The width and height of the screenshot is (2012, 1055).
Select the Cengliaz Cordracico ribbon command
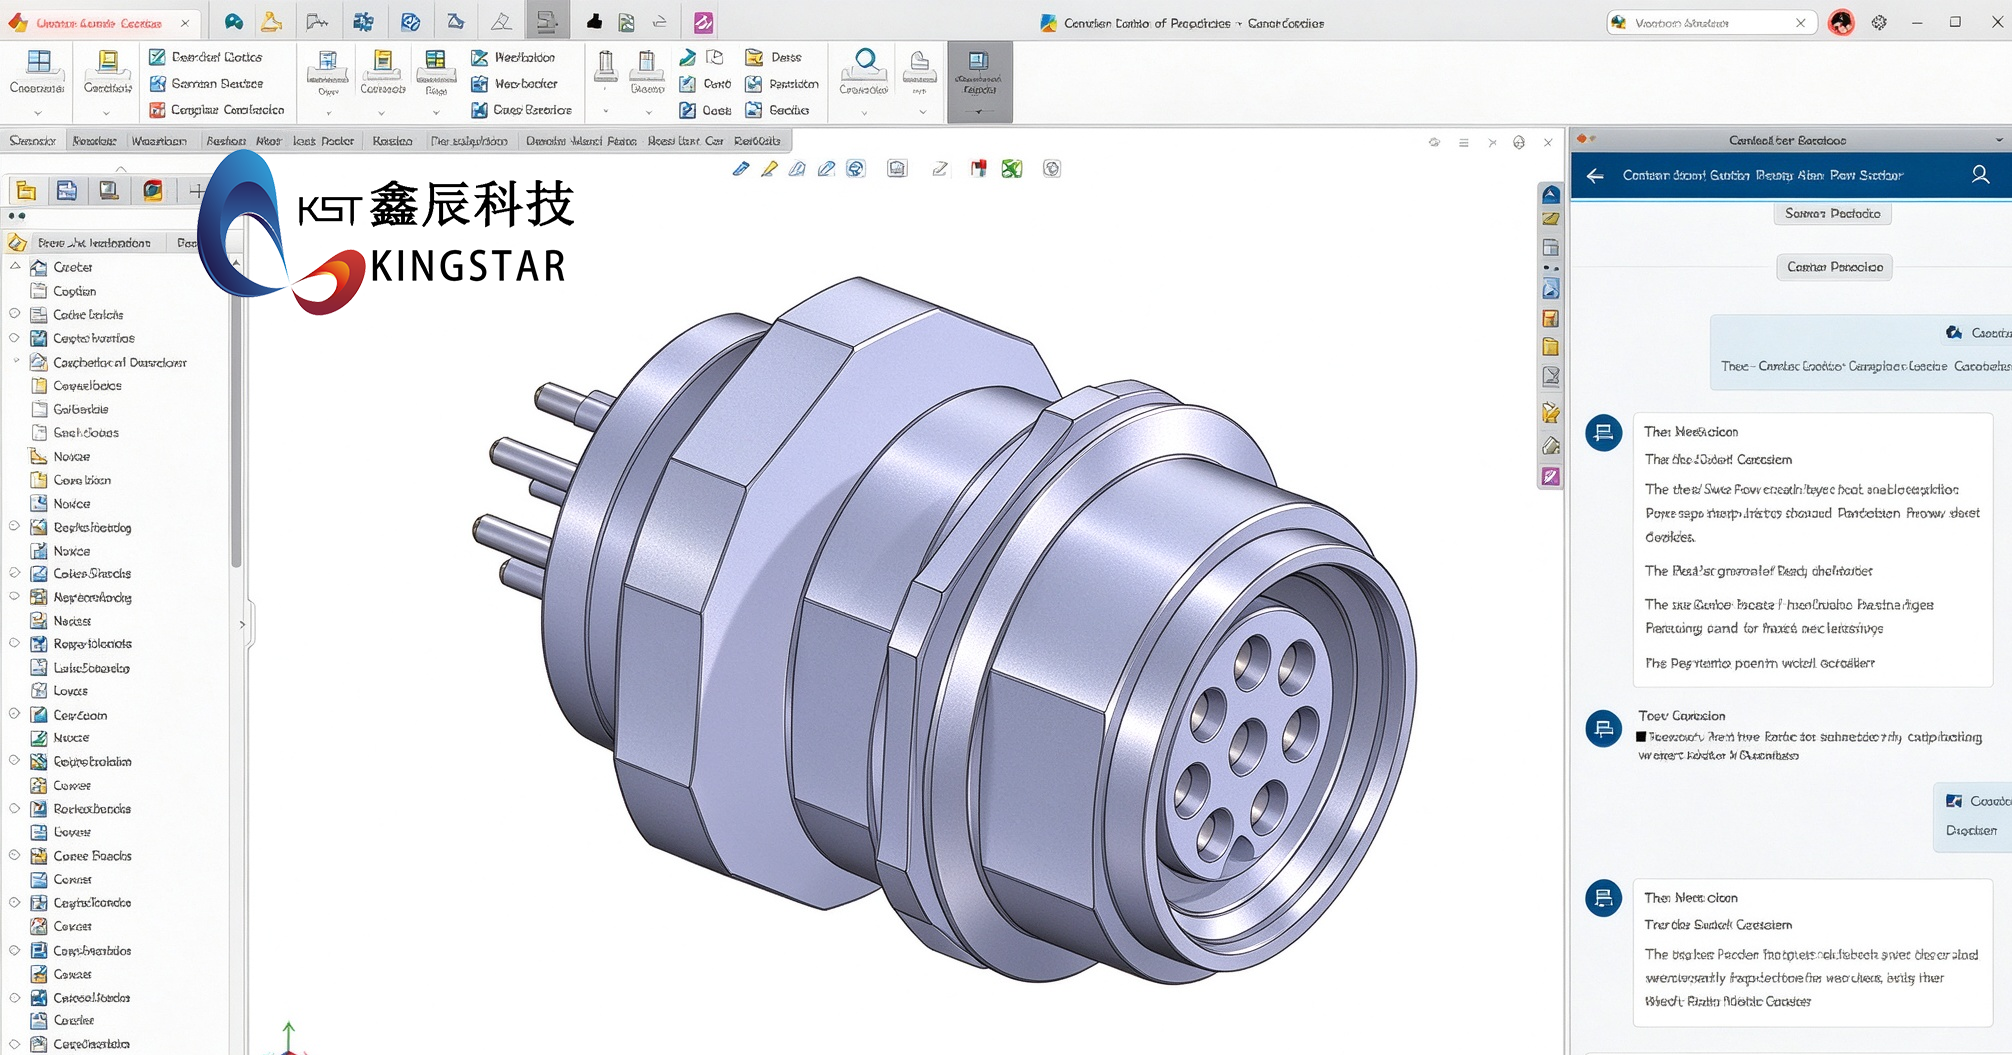[x=217, y=109]
